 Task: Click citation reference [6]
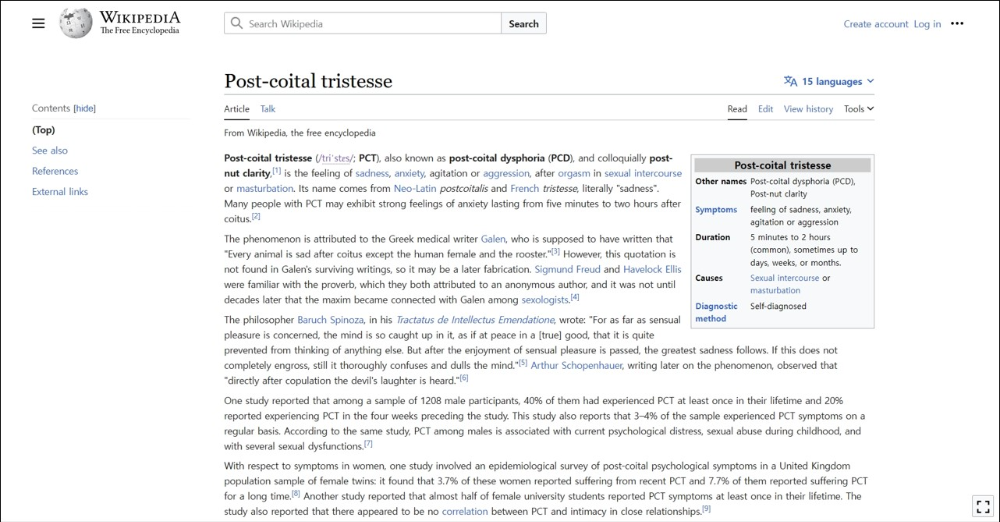tap(464, 378)
